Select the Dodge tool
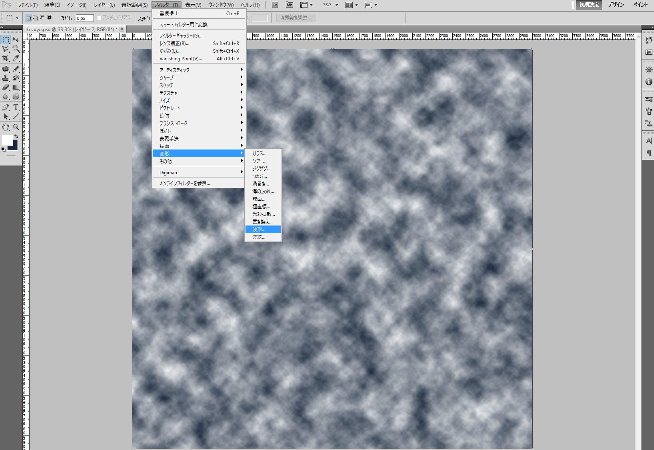The height and width of the screenshot is (450, 654). (16, 96)
